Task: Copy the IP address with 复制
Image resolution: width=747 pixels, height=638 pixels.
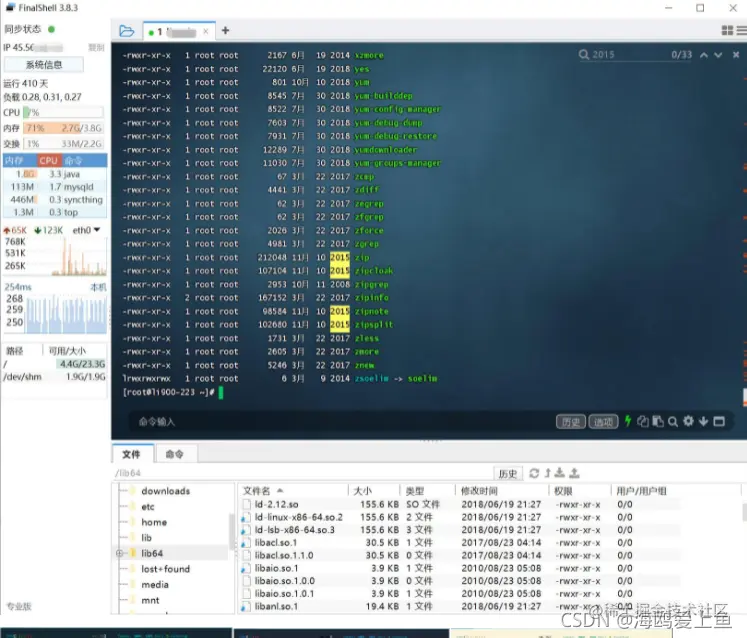Action: pos(96,47)
